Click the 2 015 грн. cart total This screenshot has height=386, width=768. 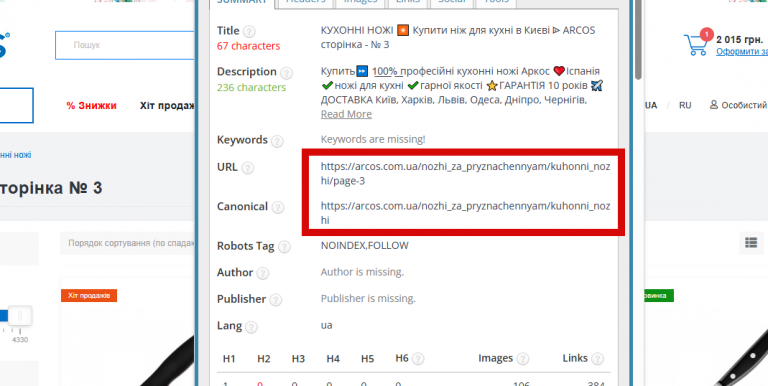click(x=740, y=40)
